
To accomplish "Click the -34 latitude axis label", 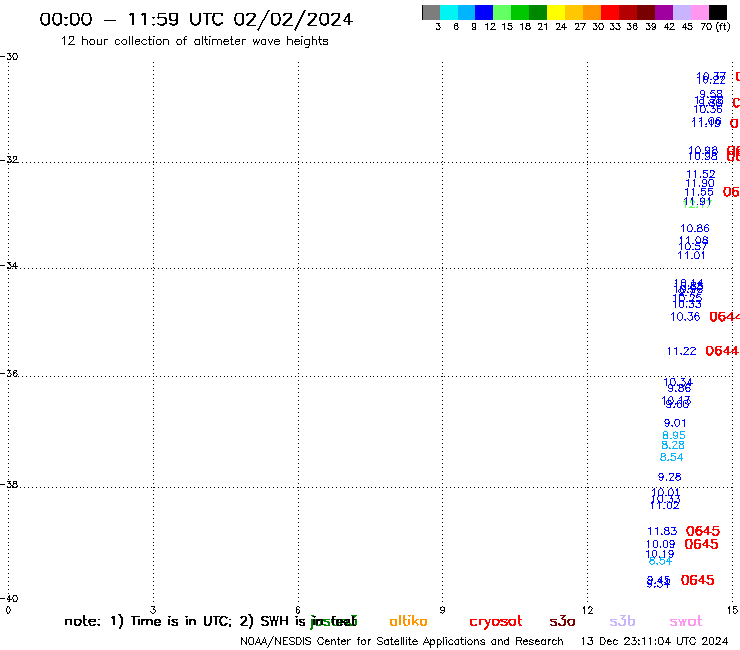I will coord(9,265).
